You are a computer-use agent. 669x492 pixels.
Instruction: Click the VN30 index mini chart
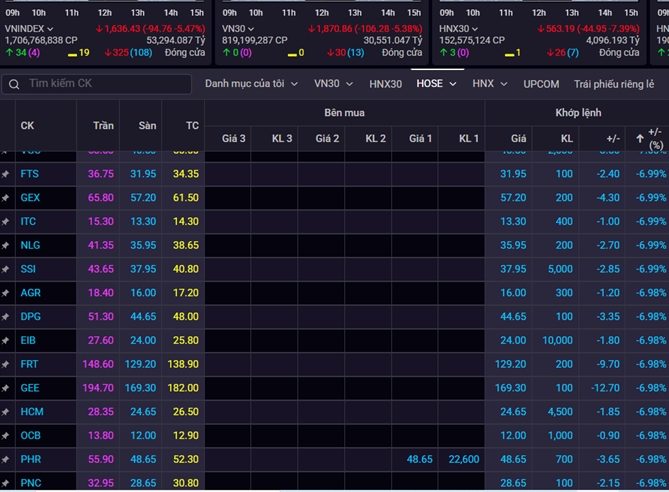click(327, 12)
